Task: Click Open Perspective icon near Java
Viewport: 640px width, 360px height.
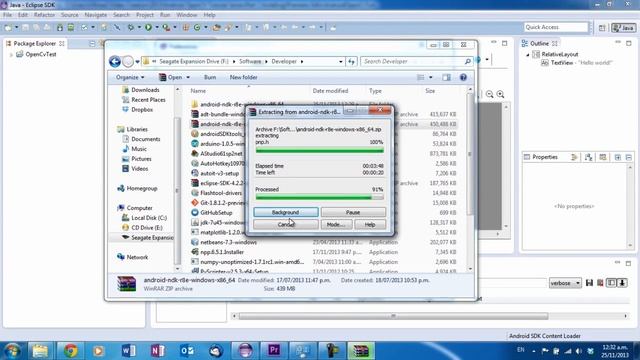Action: [602, 27]
